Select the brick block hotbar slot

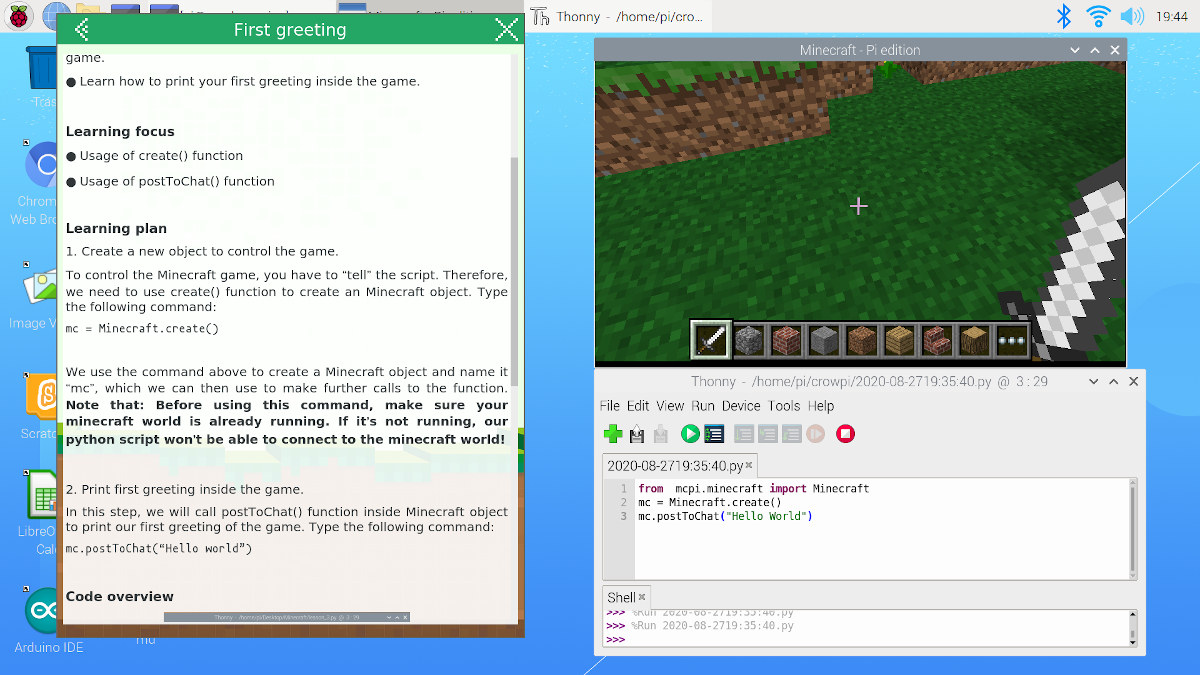pyautogui.click(x=786, y=341)
